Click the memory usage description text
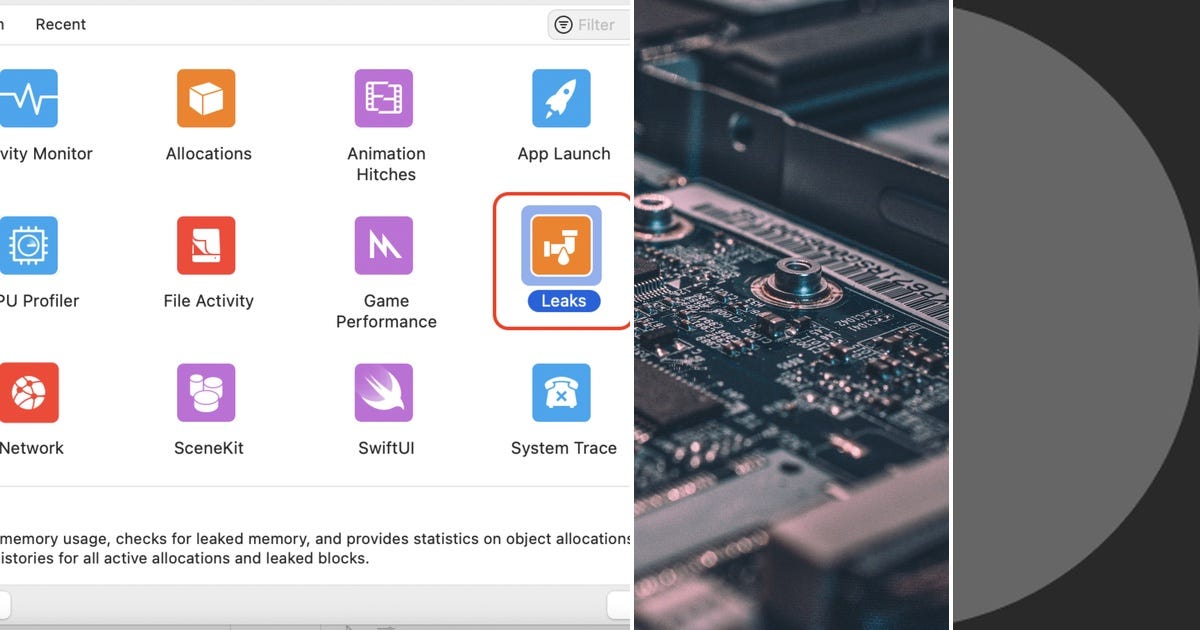The height and width of the screenshot is (630, 1200). [x=300, y=548]
